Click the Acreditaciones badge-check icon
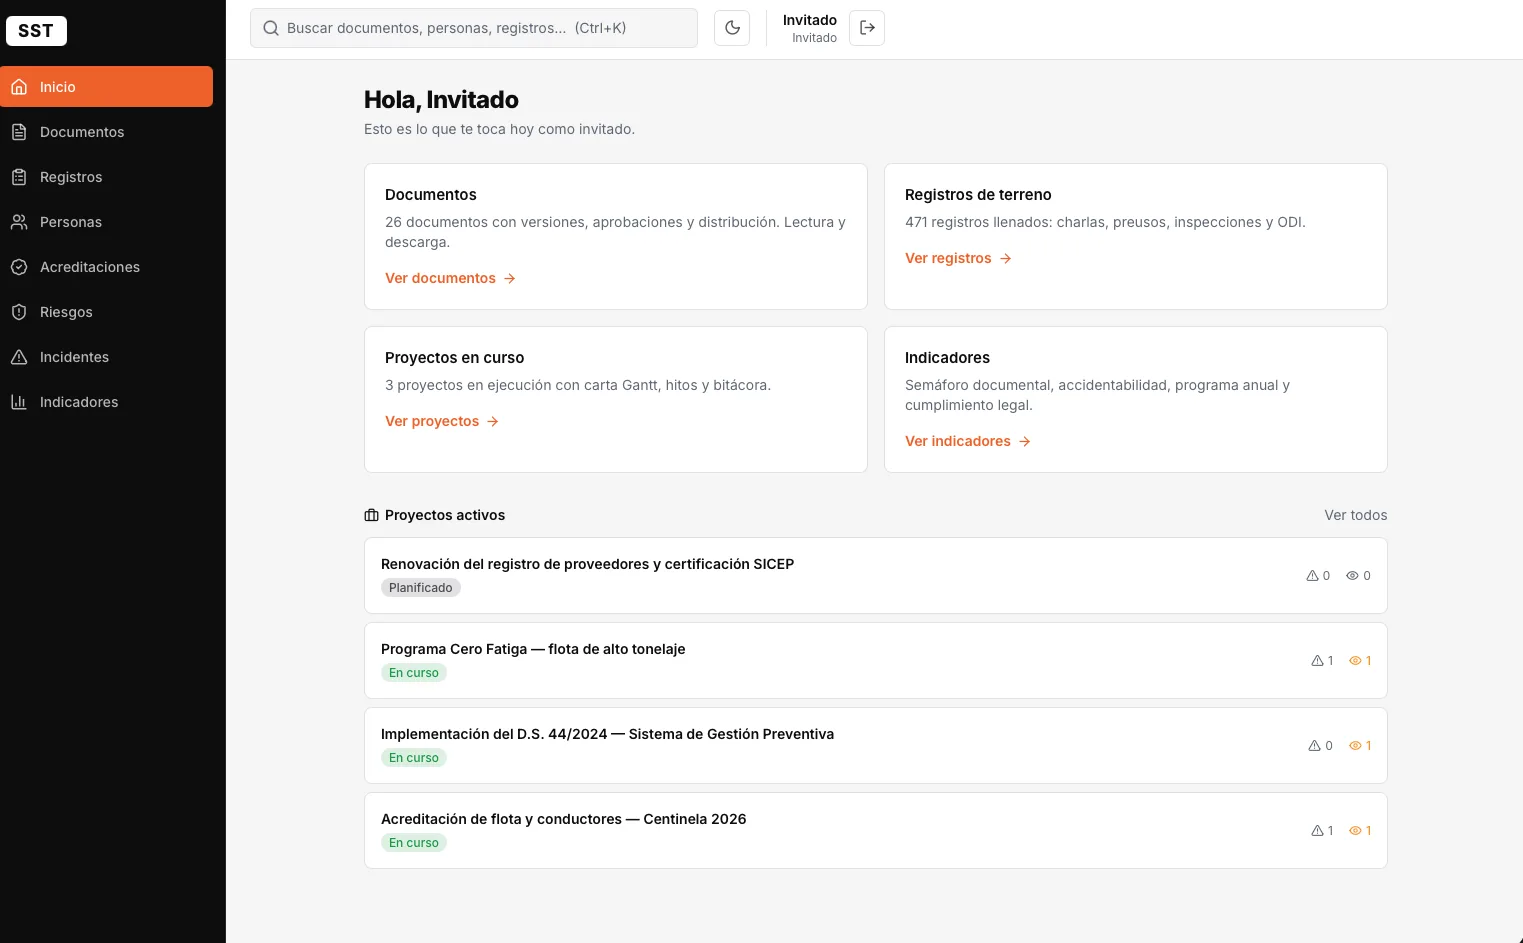Image resolution: width=1523 pixels, height=943 pixels. point(19,267)
